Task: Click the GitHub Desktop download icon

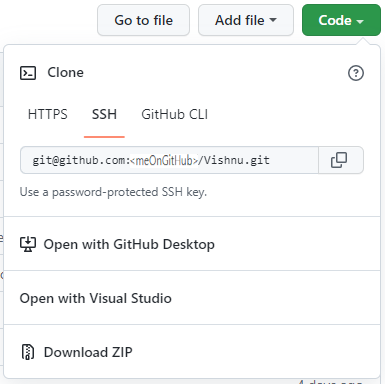Action: pos(28,244)
